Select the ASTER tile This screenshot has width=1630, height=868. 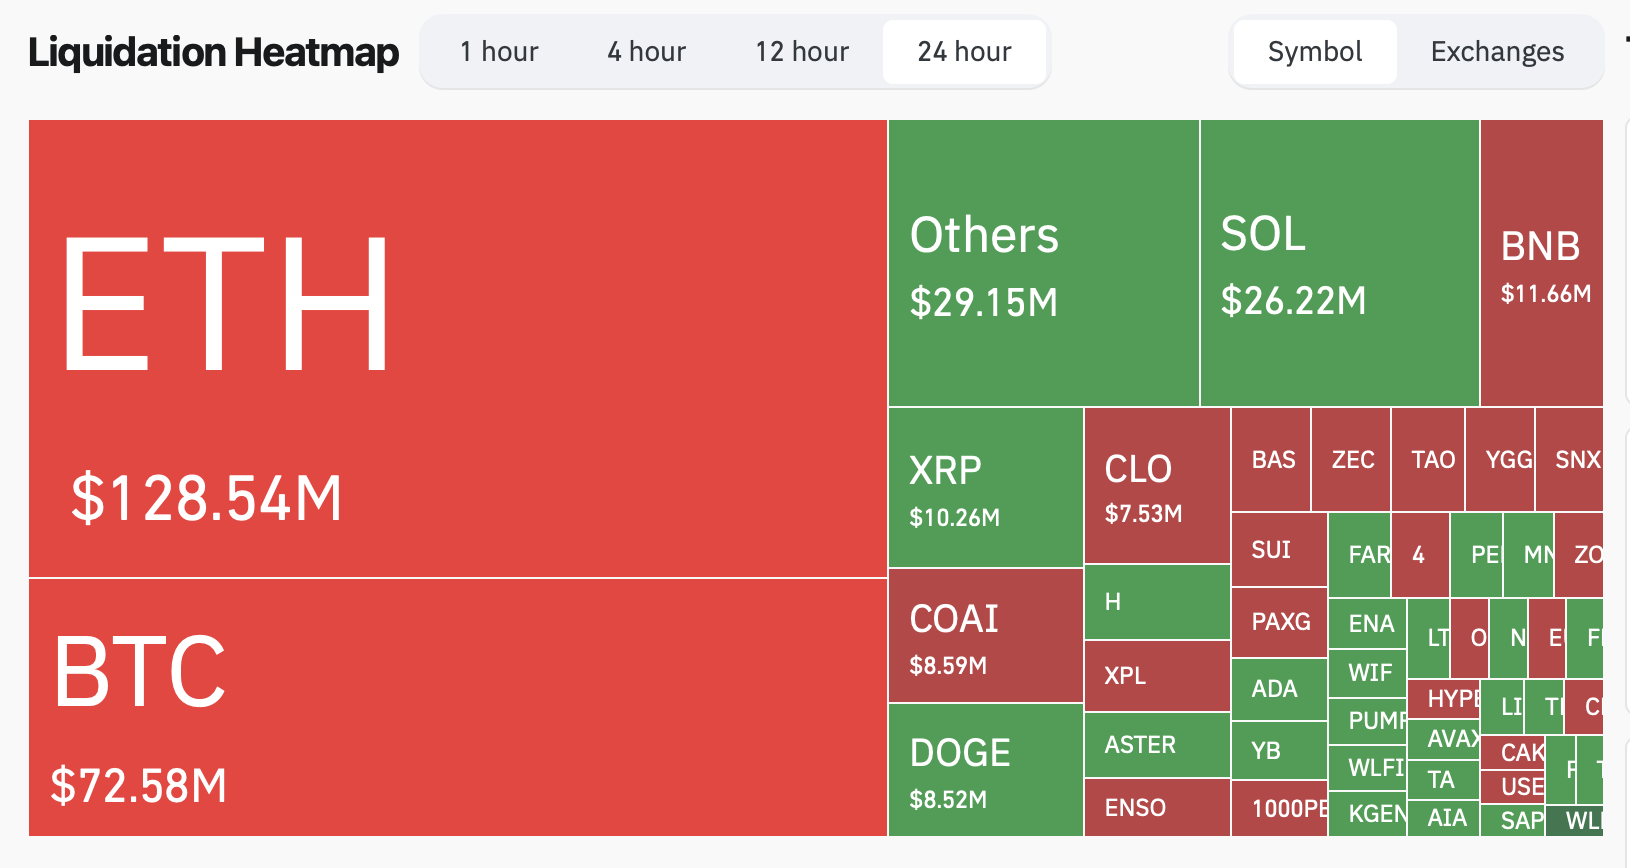coord(1156,745)
